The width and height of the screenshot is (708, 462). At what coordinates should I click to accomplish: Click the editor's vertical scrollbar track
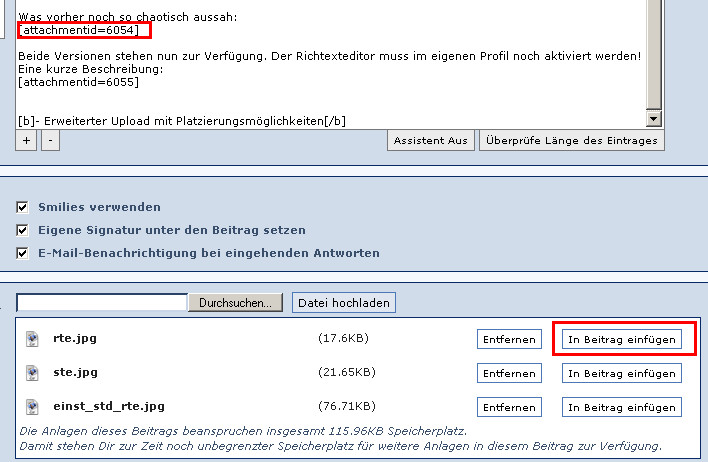pyautogui.click(x=654, y=54)
